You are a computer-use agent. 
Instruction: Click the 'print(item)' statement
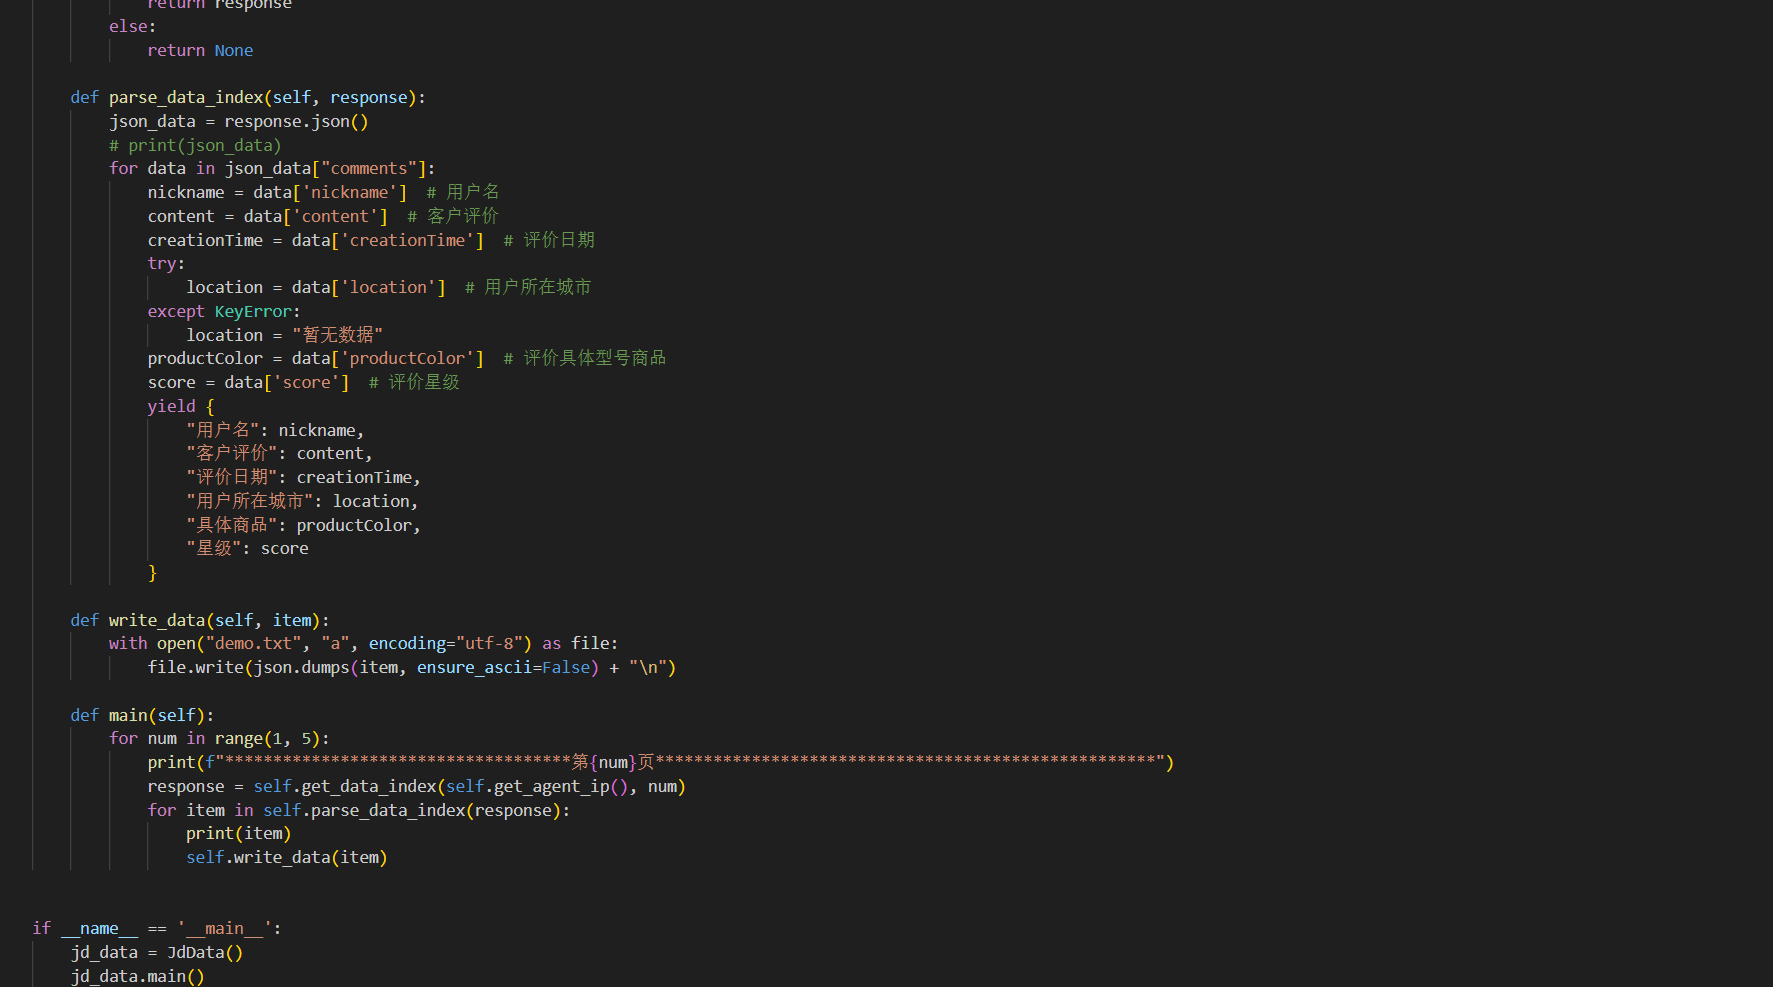(x=238, y=833)
